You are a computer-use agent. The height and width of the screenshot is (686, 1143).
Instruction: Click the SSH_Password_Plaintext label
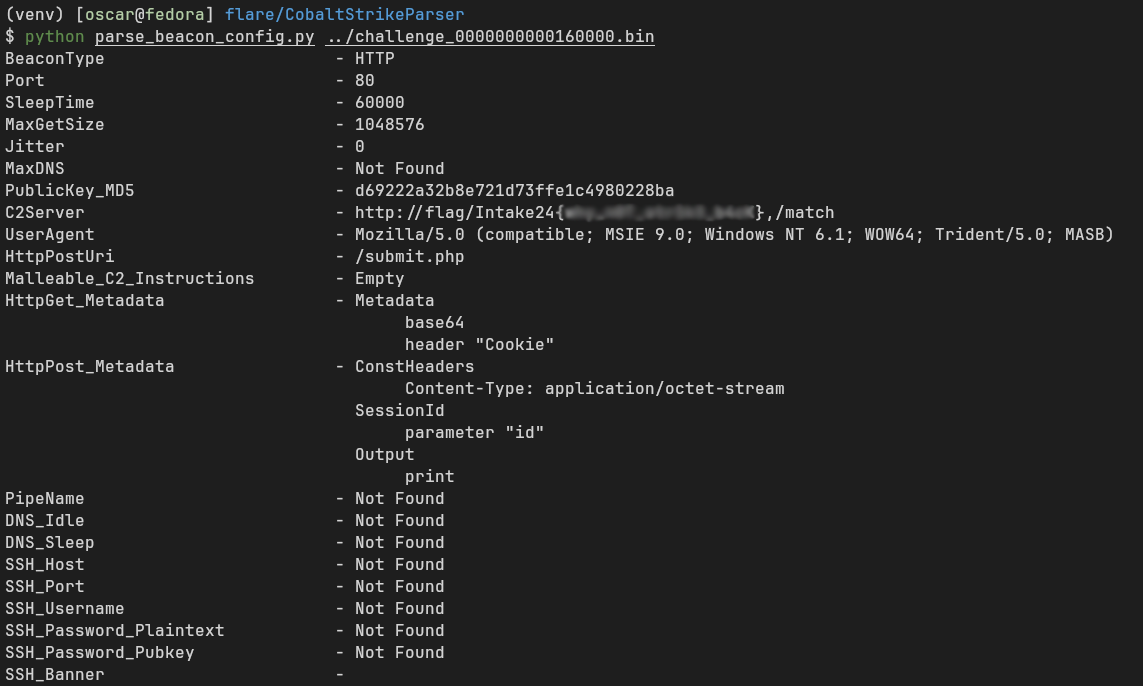(114, 630)
